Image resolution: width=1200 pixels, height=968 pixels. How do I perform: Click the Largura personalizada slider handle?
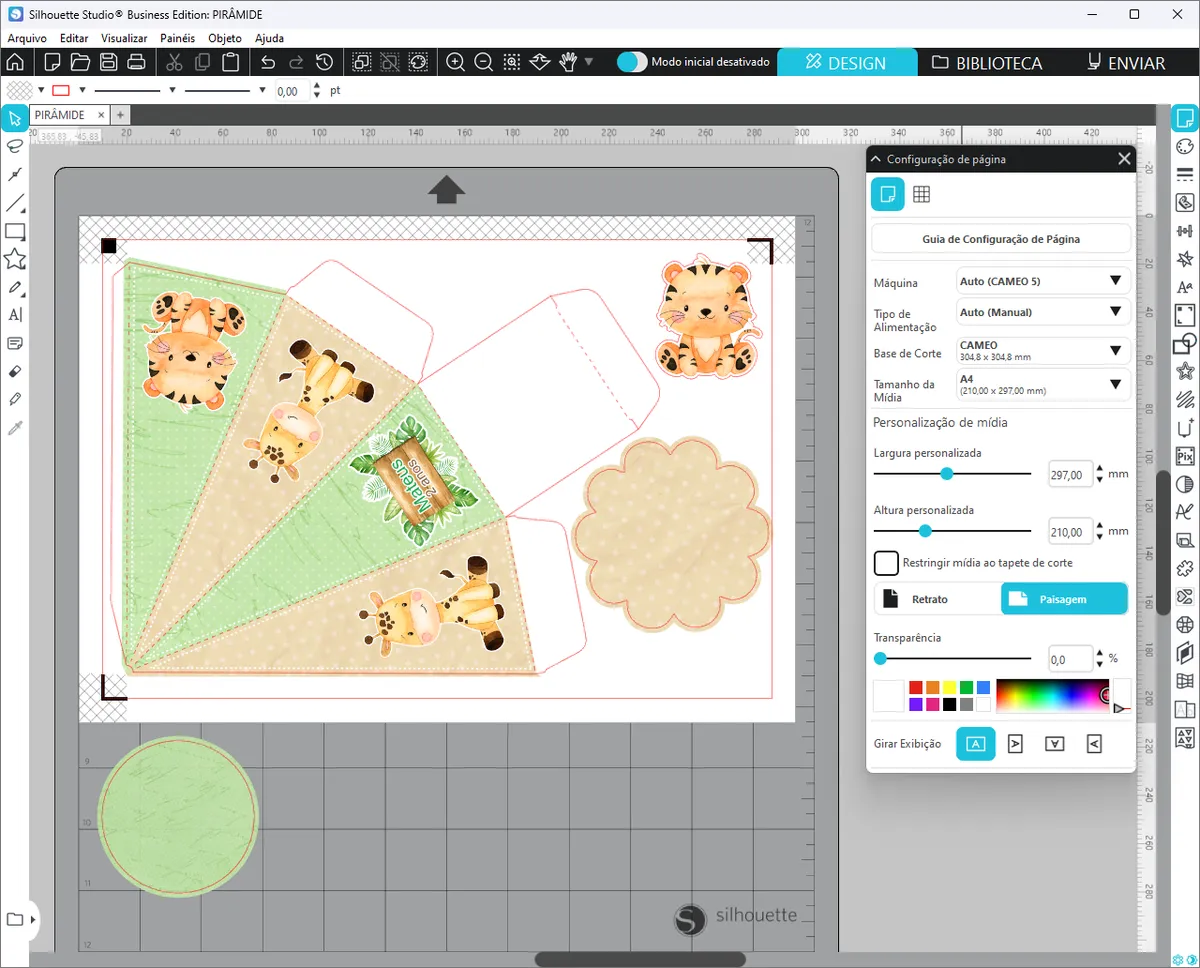click(947, 474)
